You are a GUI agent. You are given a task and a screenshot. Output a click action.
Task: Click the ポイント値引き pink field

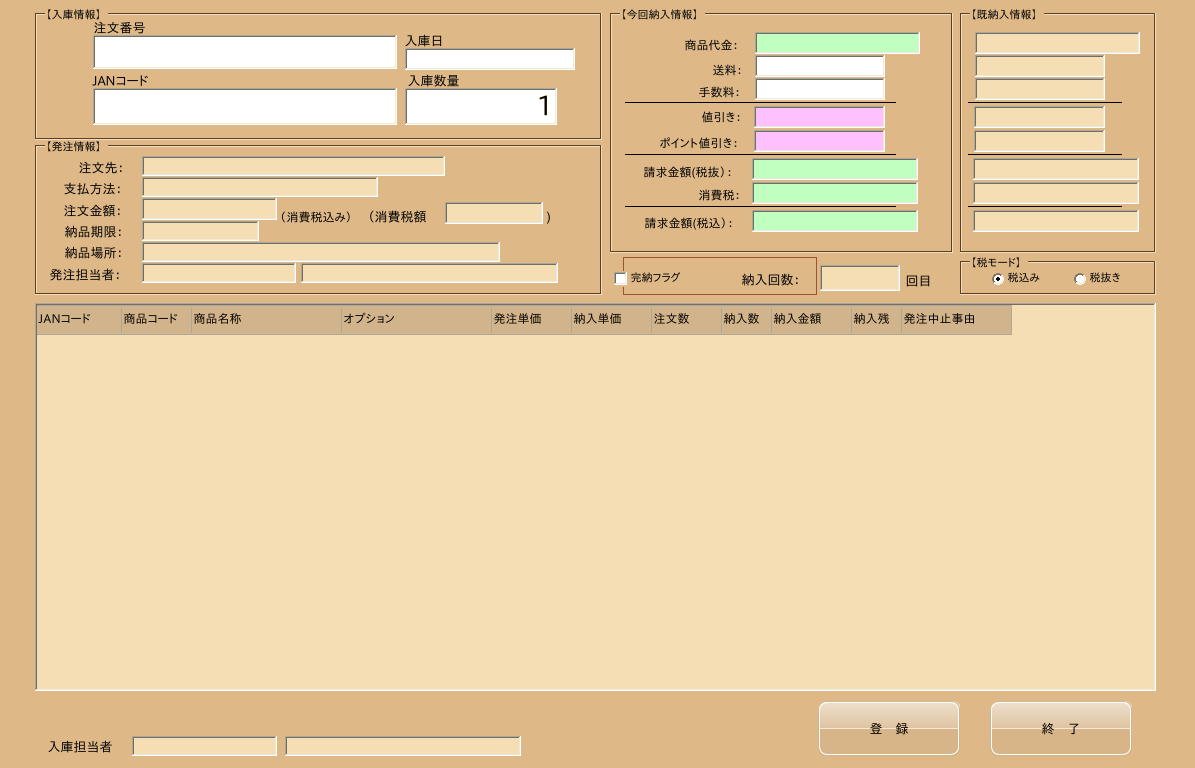pos(820,141)
